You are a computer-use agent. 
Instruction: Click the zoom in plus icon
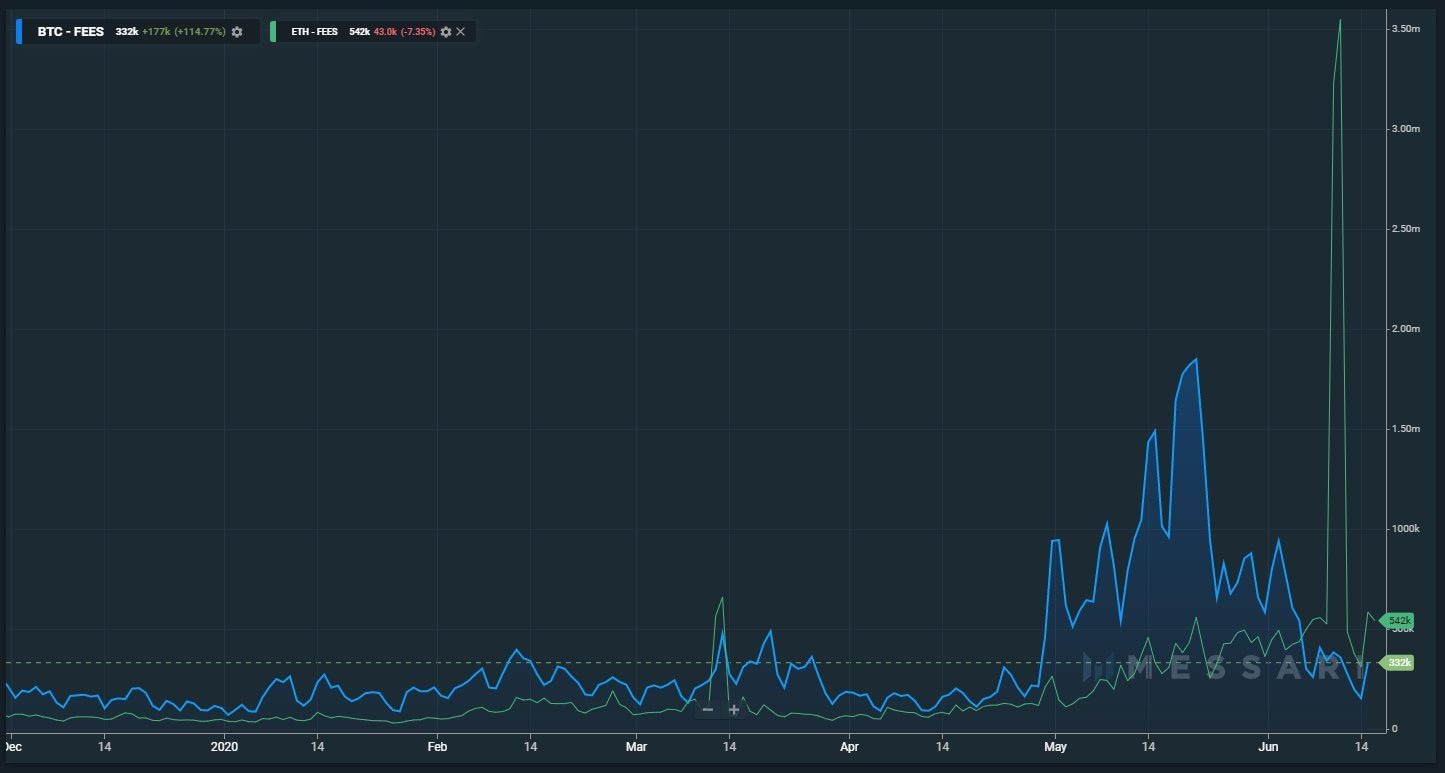(733, 708)
